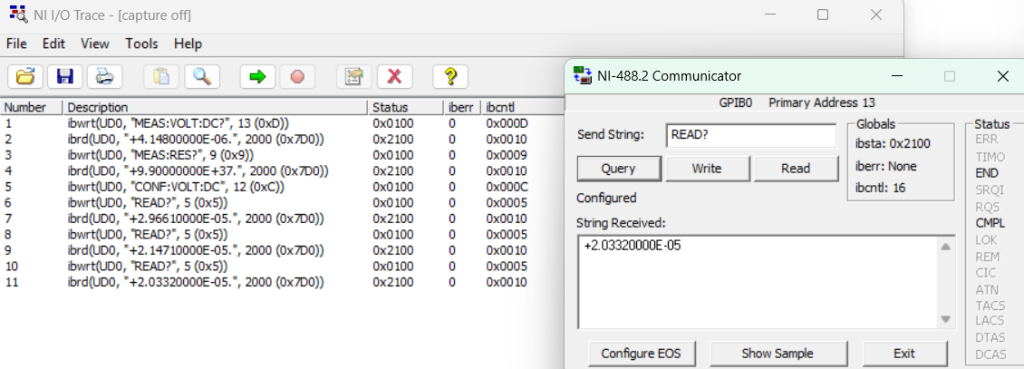The image size is (1024, 369).
Task: Click NI I/O Trace title bar icon
Action: point(18,14)
